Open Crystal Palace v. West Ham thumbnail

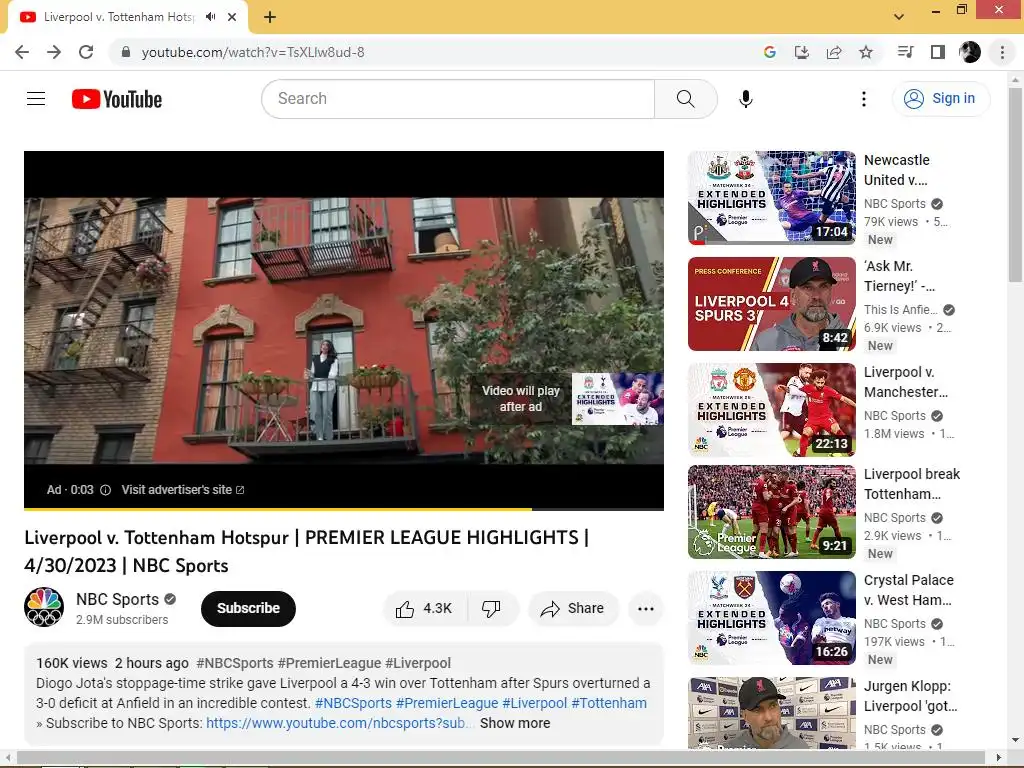coord(771,618)
